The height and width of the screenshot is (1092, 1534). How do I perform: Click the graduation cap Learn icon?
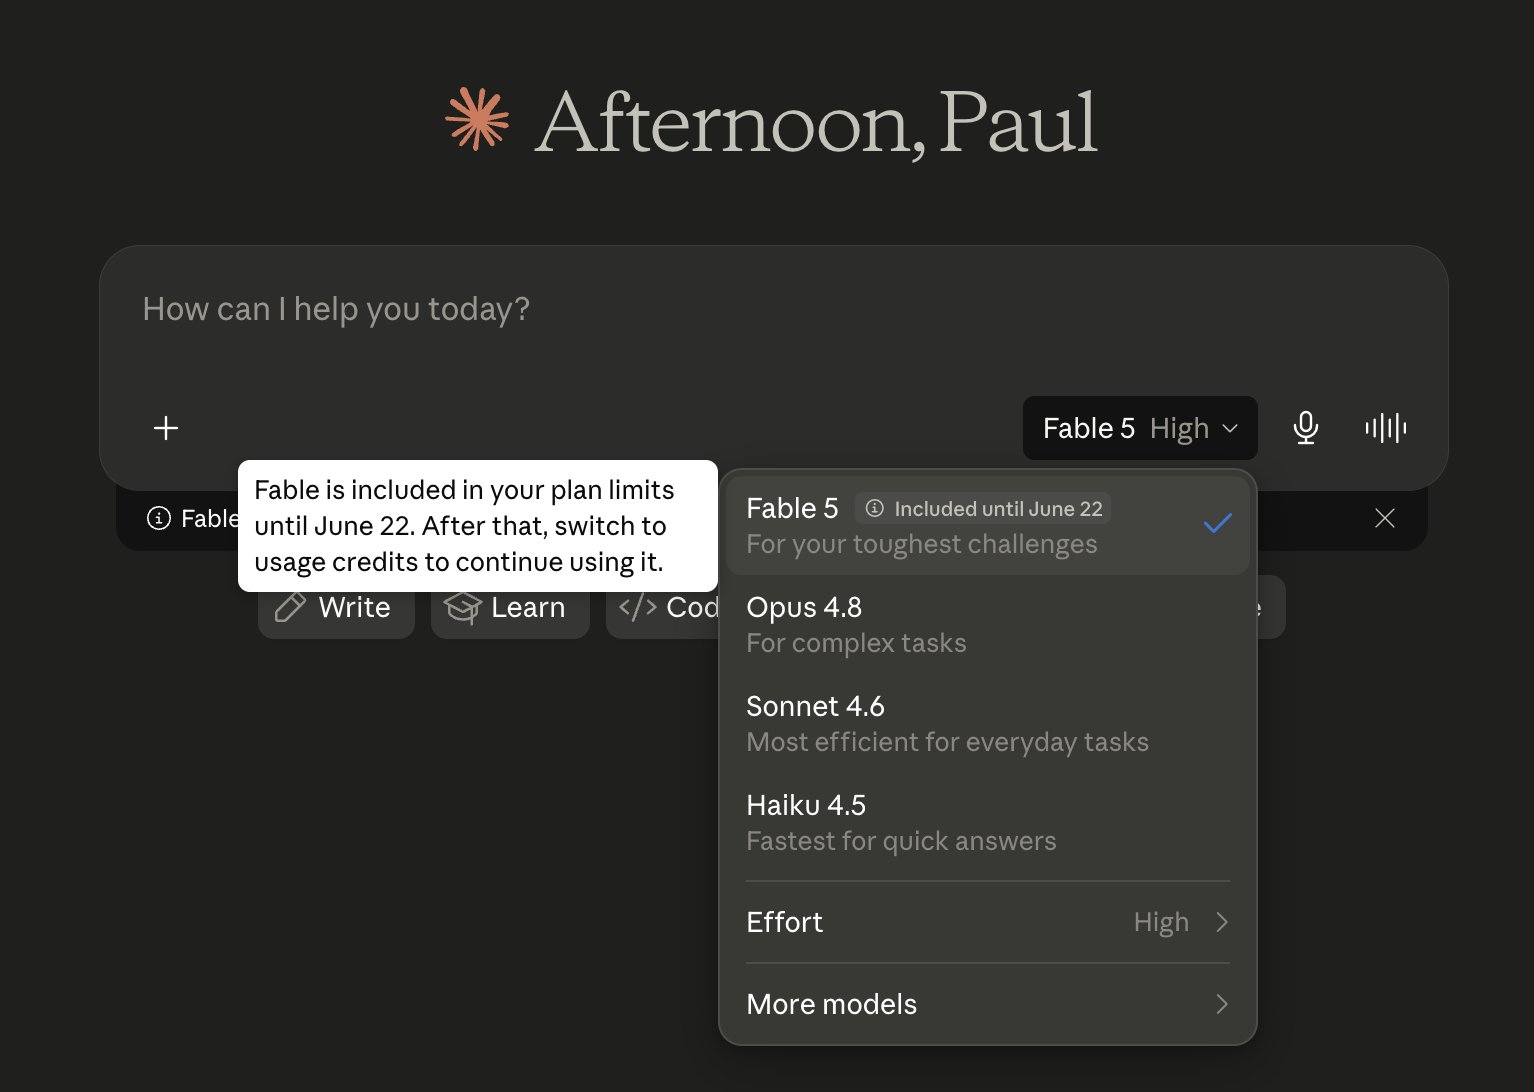point(462,607)
